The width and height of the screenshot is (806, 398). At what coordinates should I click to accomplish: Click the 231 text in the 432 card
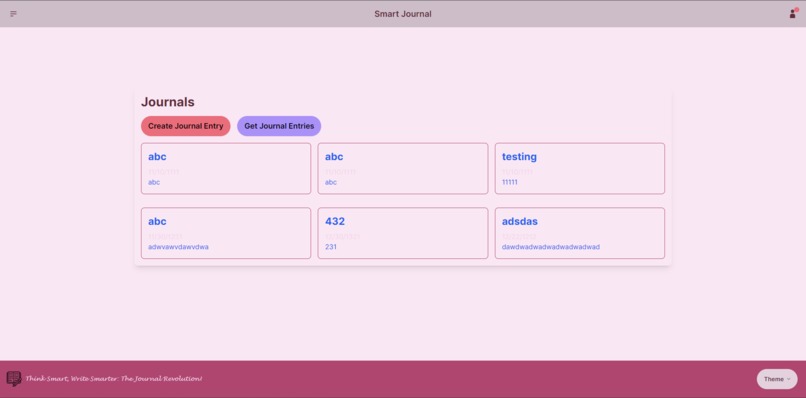(331, 247)
